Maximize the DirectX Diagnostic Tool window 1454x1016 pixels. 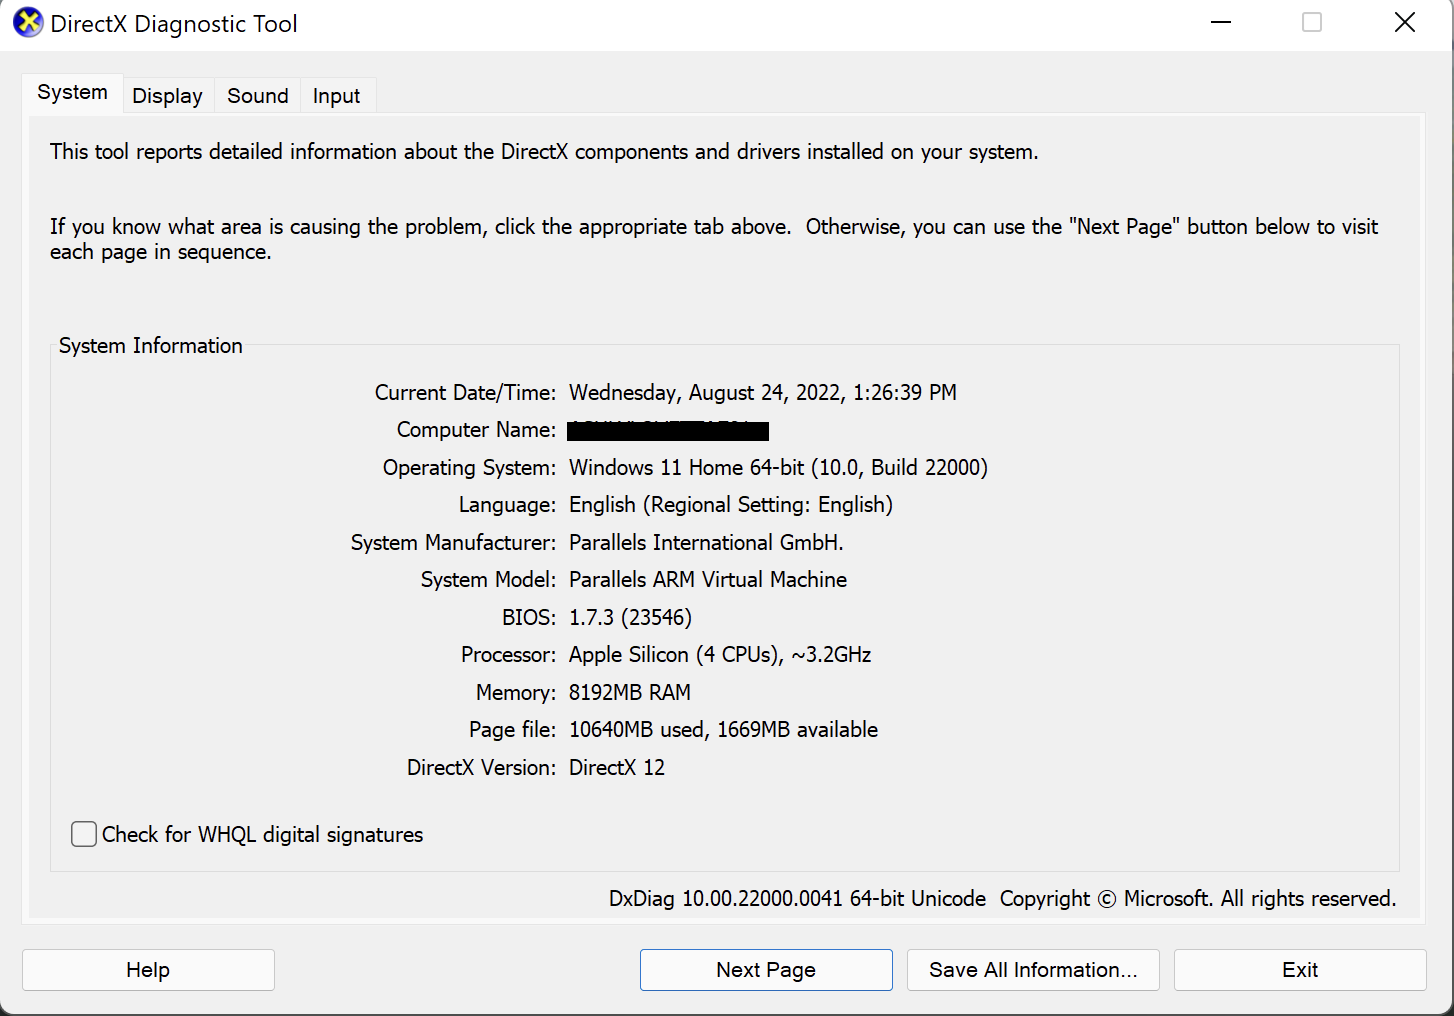(x=1312, y=23)
